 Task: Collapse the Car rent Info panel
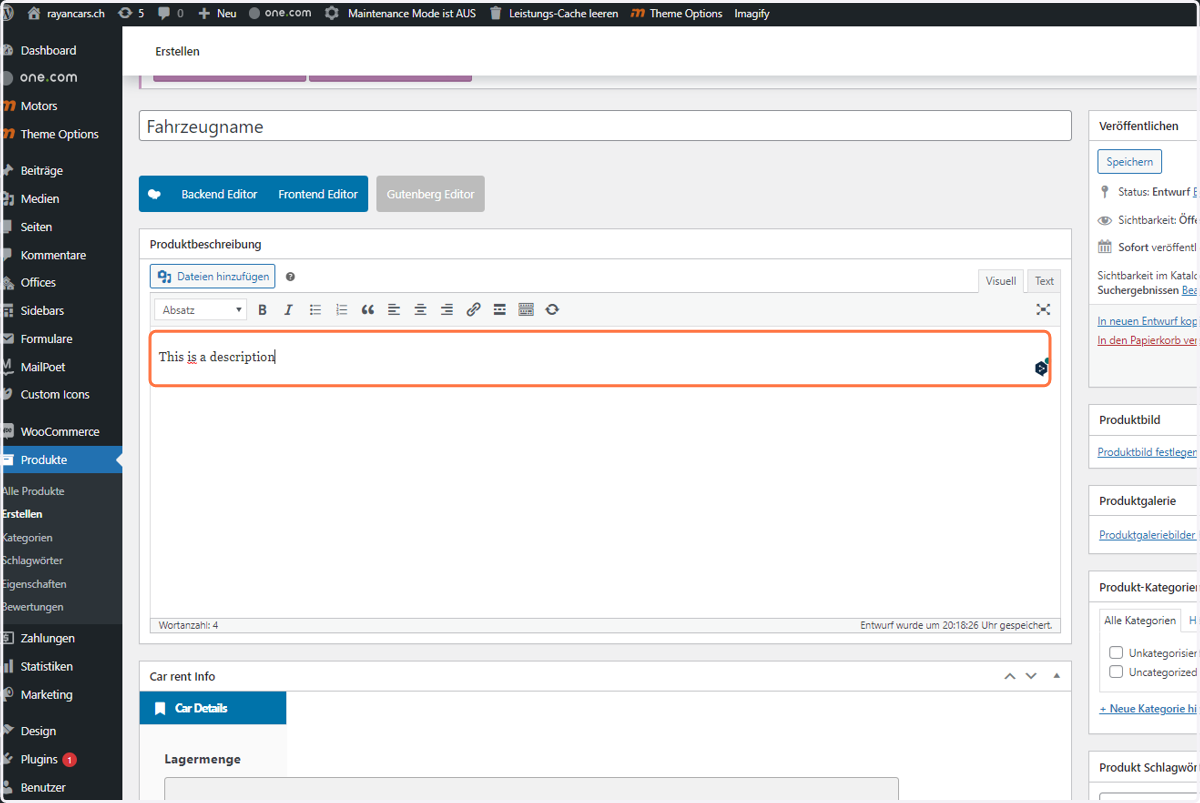tap(1056, 676)
